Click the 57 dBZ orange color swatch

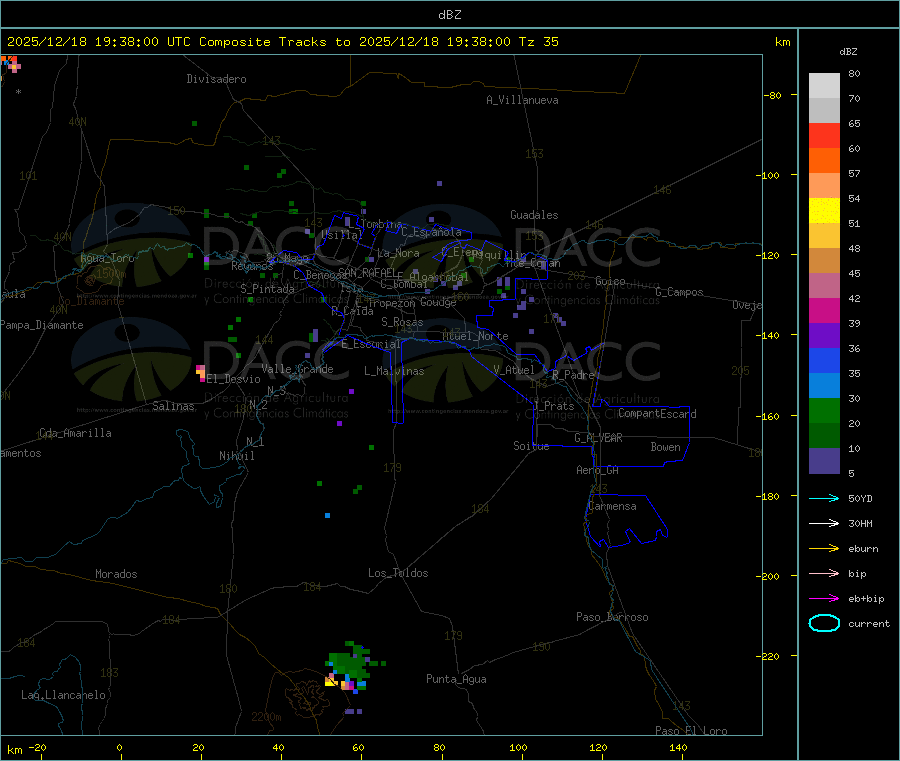[824, 160]
